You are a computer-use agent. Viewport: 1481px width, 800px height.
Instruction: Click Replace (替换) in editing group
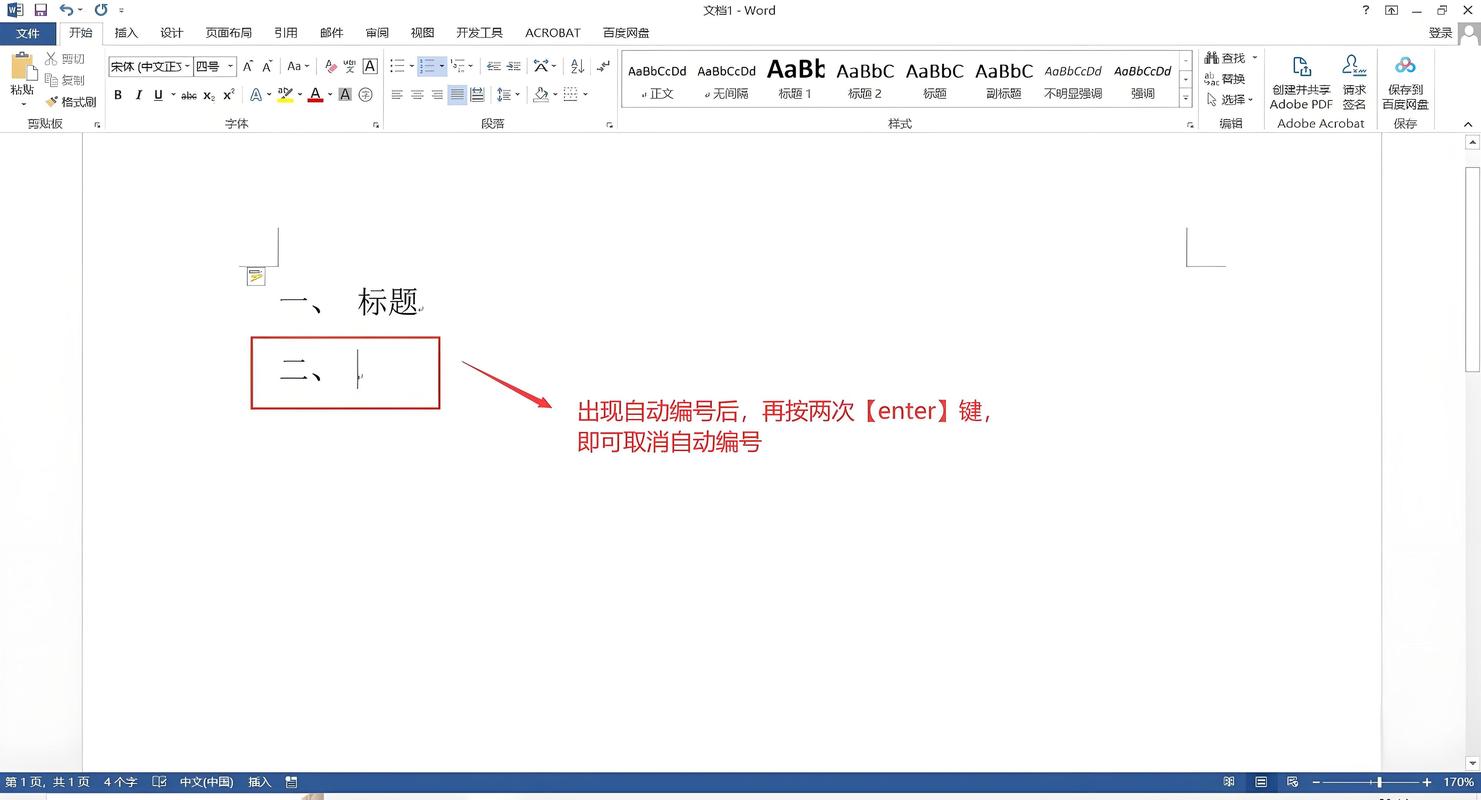point(1225,79)
